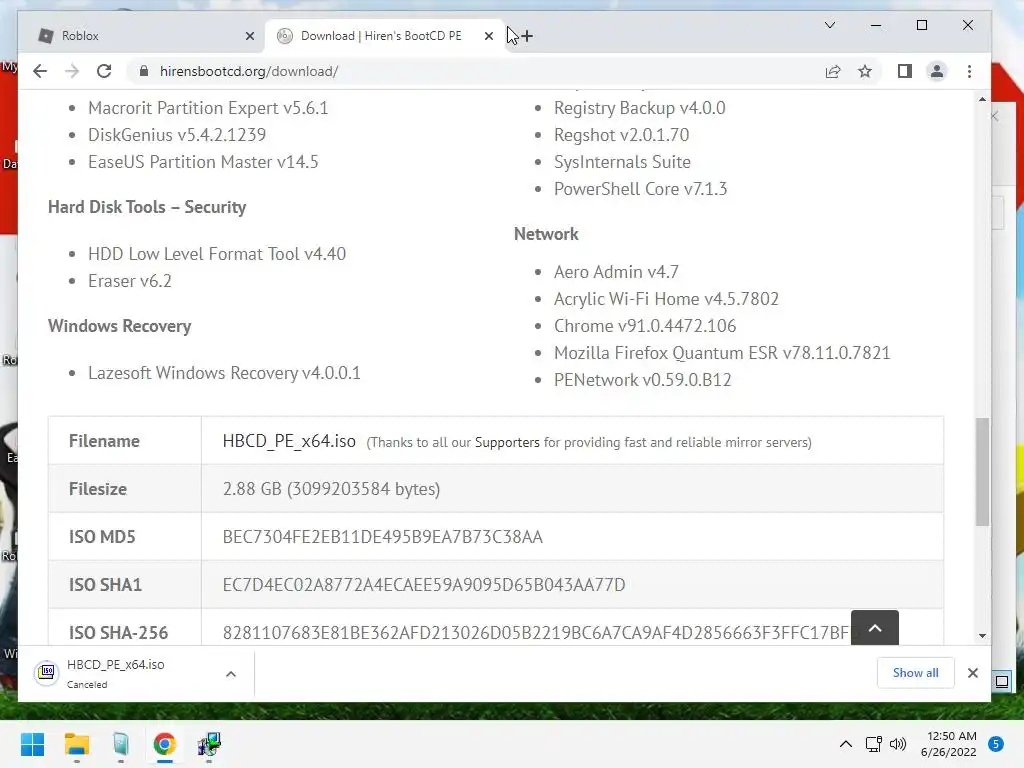Close the Download Hiren's BootCD PE tab
This screenshot has width=1024, height=768.
[x=488, y=36]
